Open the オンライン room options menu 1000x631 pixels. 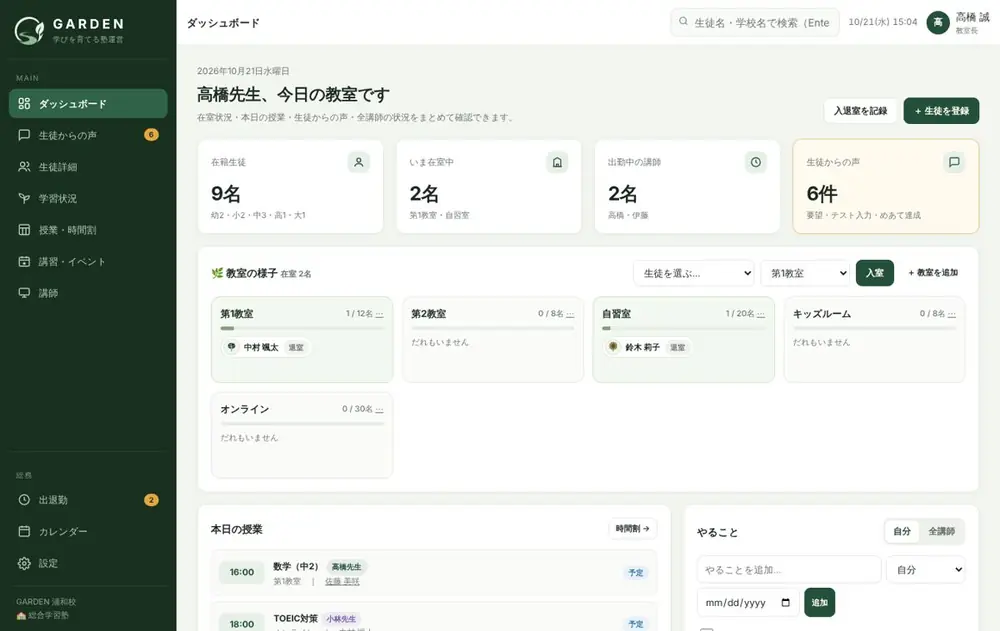pyautogui.click(x=379, y=409)
